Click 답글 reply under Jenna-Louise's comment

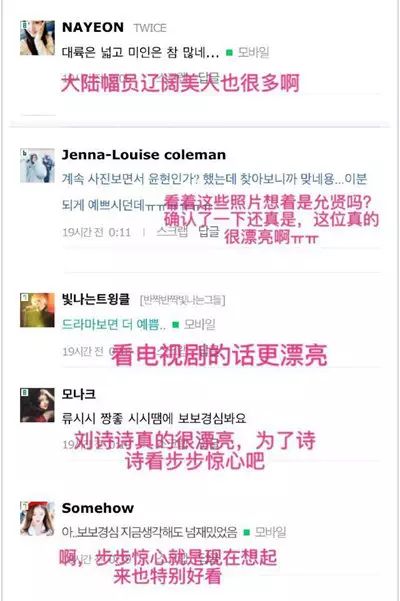pos(209,232)
